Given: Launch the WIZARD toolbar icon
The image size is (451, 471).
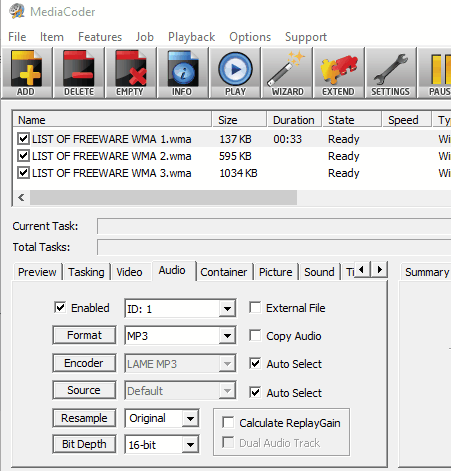Looking at the screenshot, I should (x=287, y=73).
